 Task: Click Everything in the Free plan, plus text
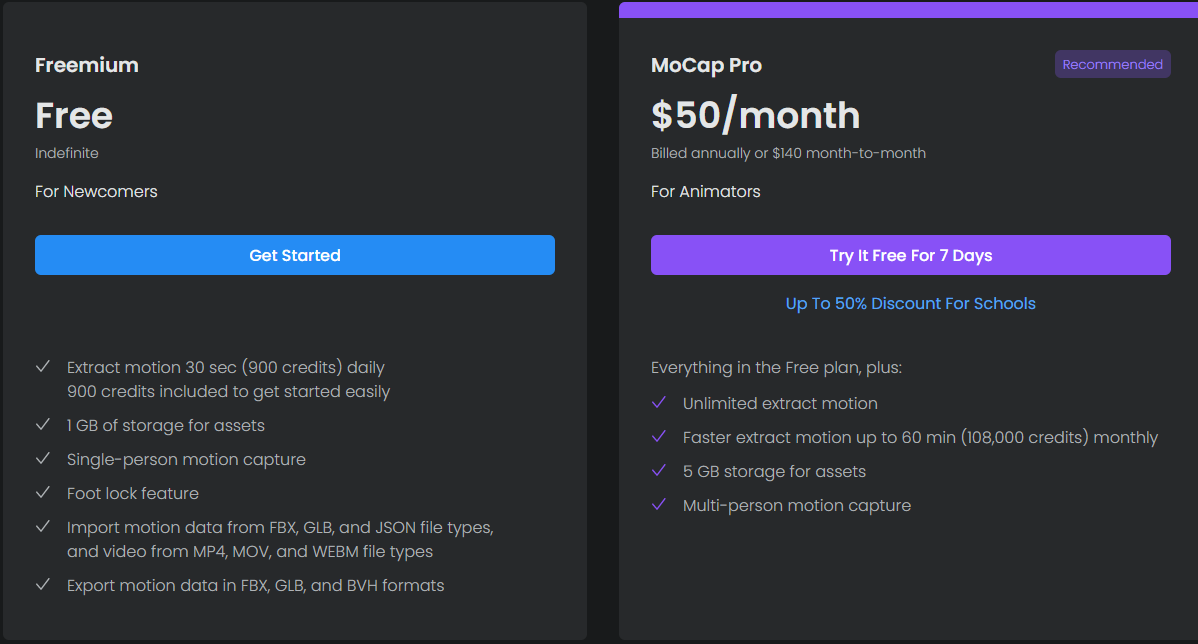[x=776, y=367]
